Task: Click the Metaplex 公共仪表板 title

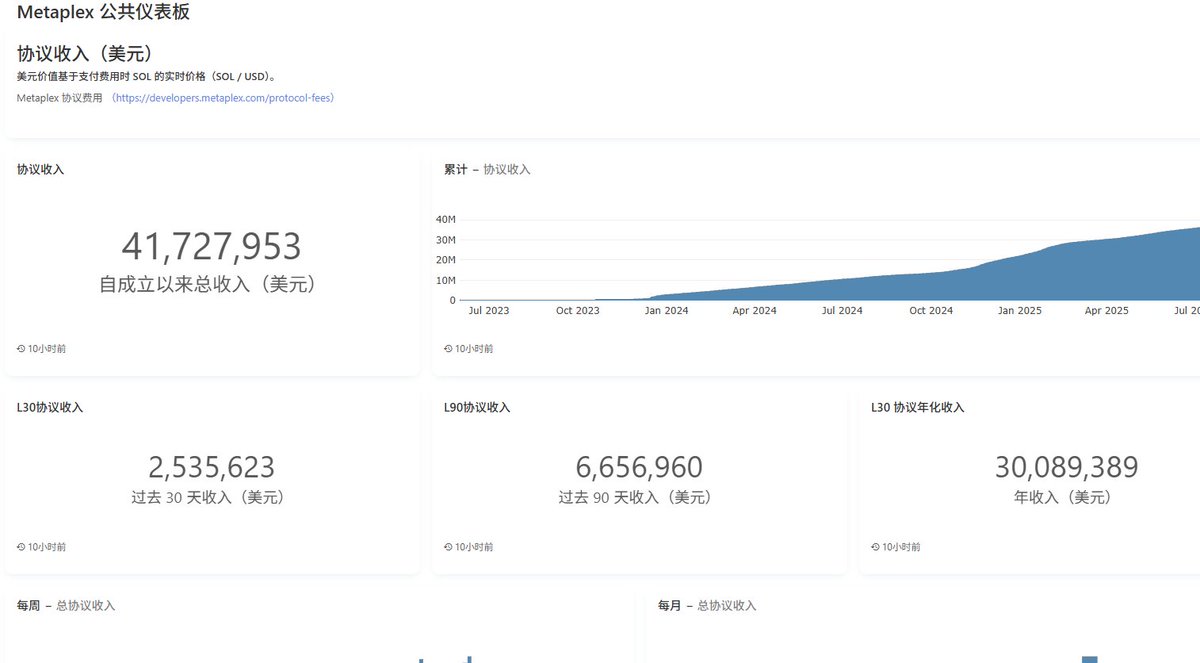Action: (103, 13)
